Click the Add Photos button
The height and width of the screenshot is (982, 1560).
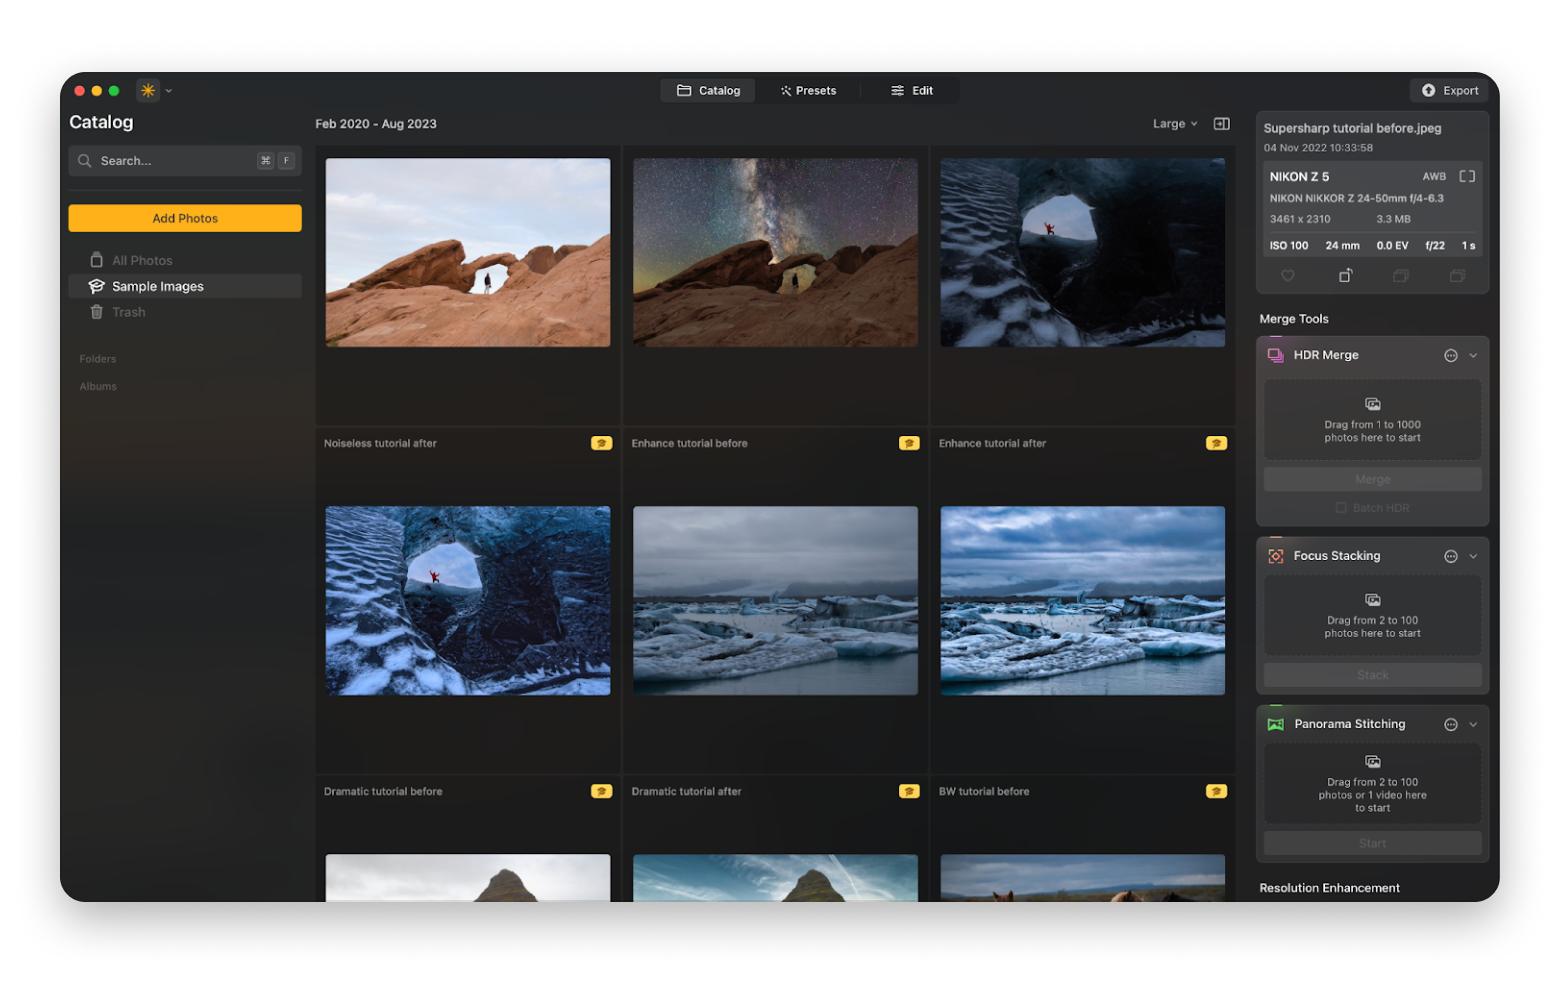(185, 218)
